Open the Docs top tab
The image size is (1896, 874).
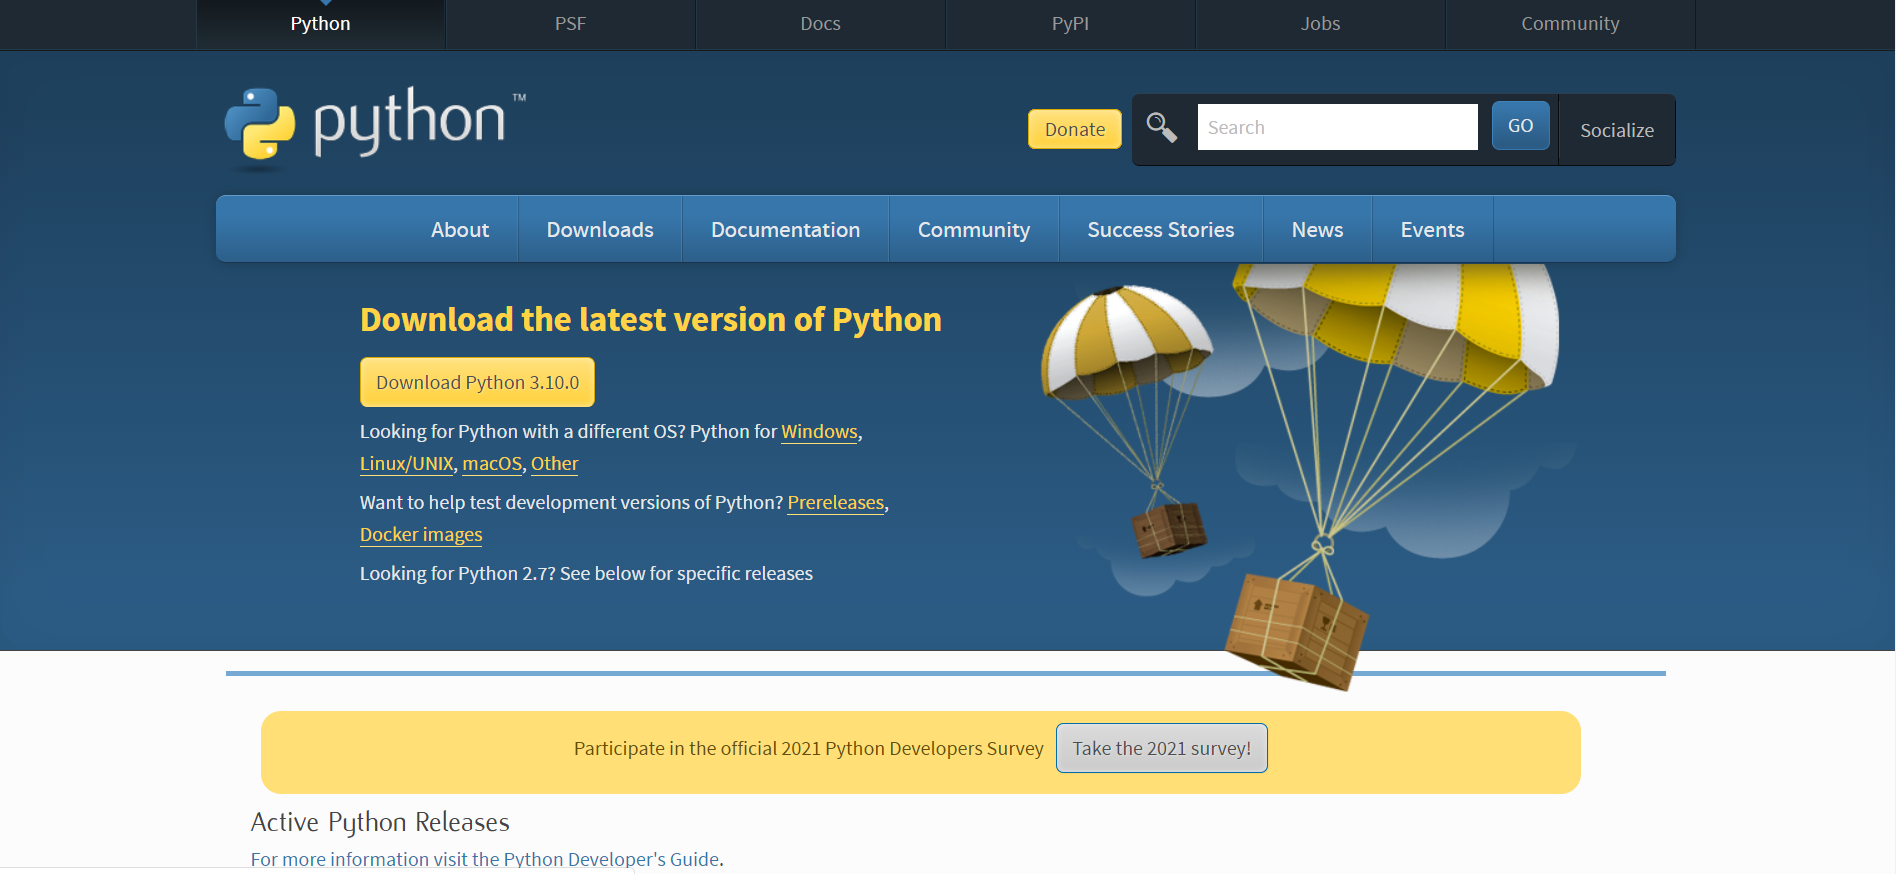coord(820,24)
